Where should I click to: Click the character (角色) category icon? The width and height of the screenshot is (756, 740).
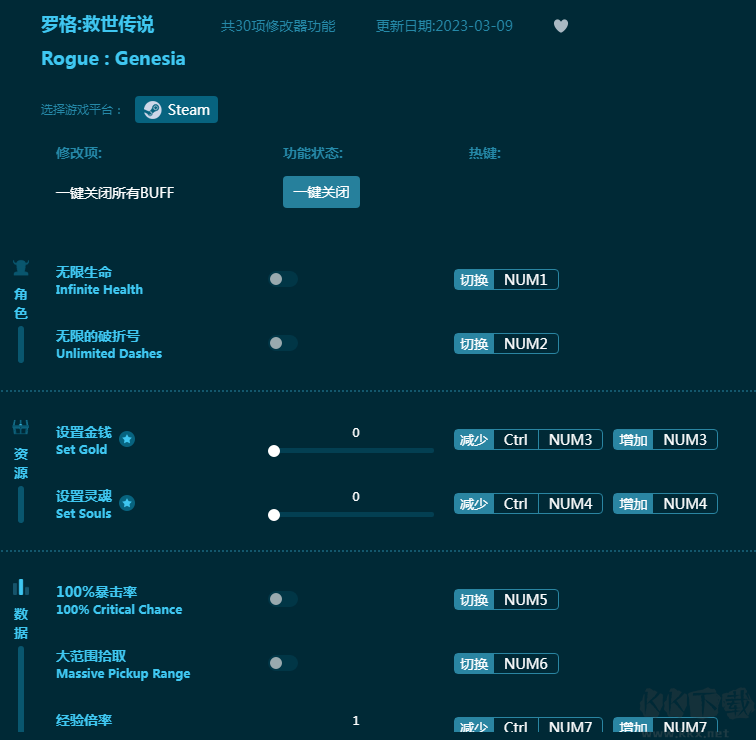[x=21, y=267]
